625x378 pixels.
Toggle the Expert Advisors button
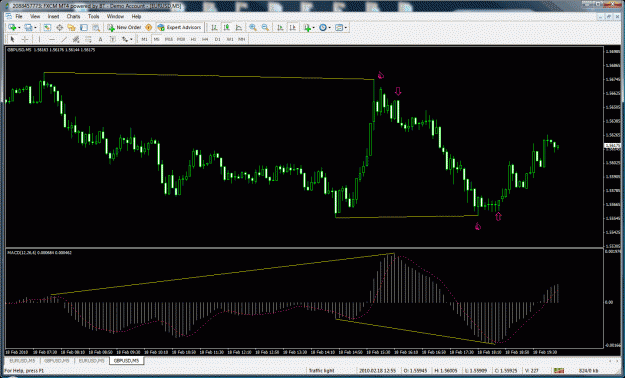179,28
